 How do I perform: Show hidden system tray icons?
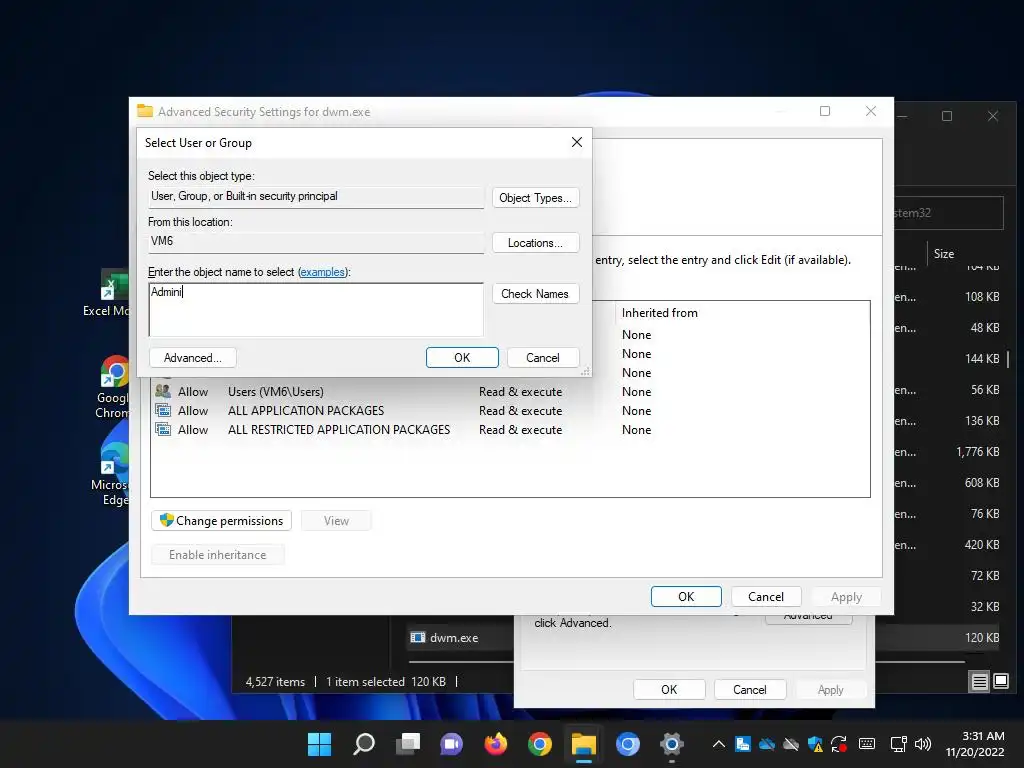(x=718, y=744)
